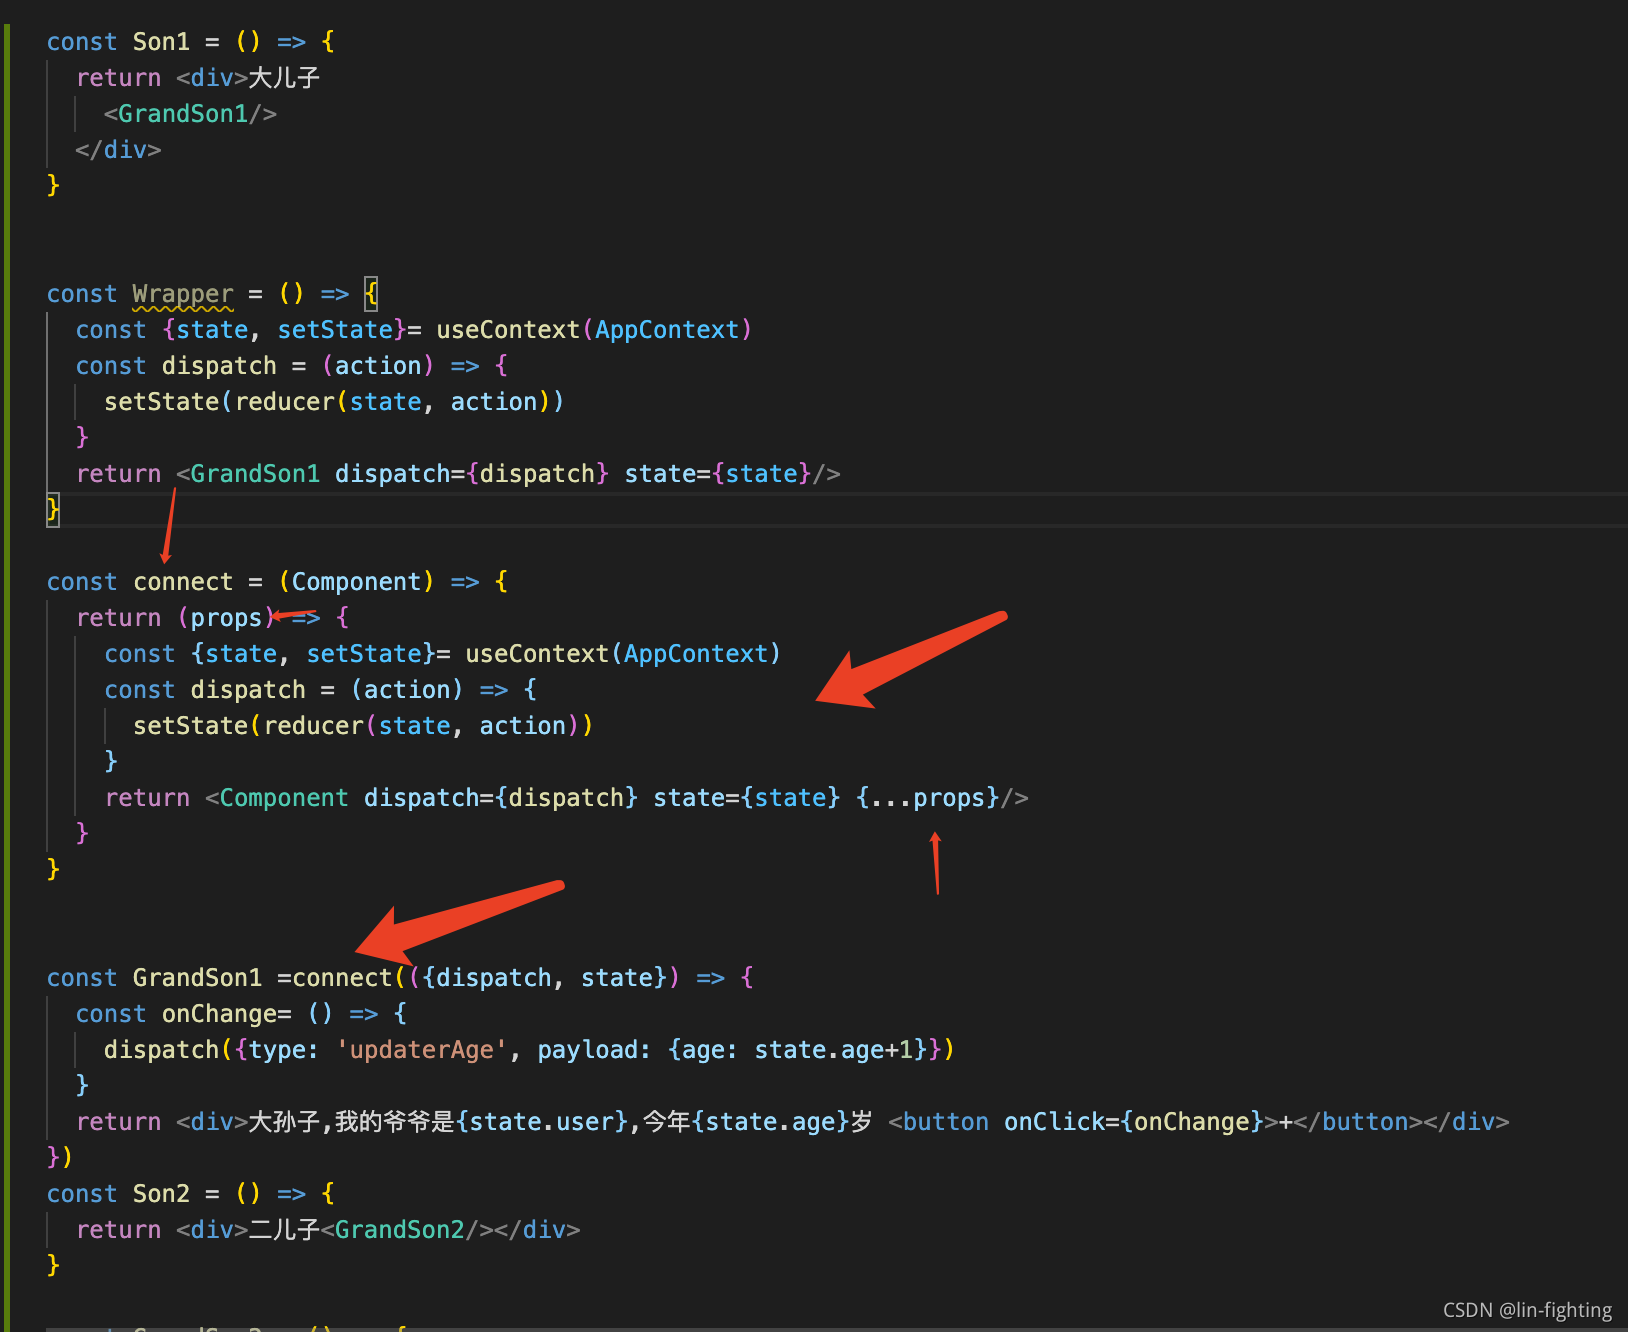
Task: Click the 'return <div>大儿子' line
Action: click(198, 78)
